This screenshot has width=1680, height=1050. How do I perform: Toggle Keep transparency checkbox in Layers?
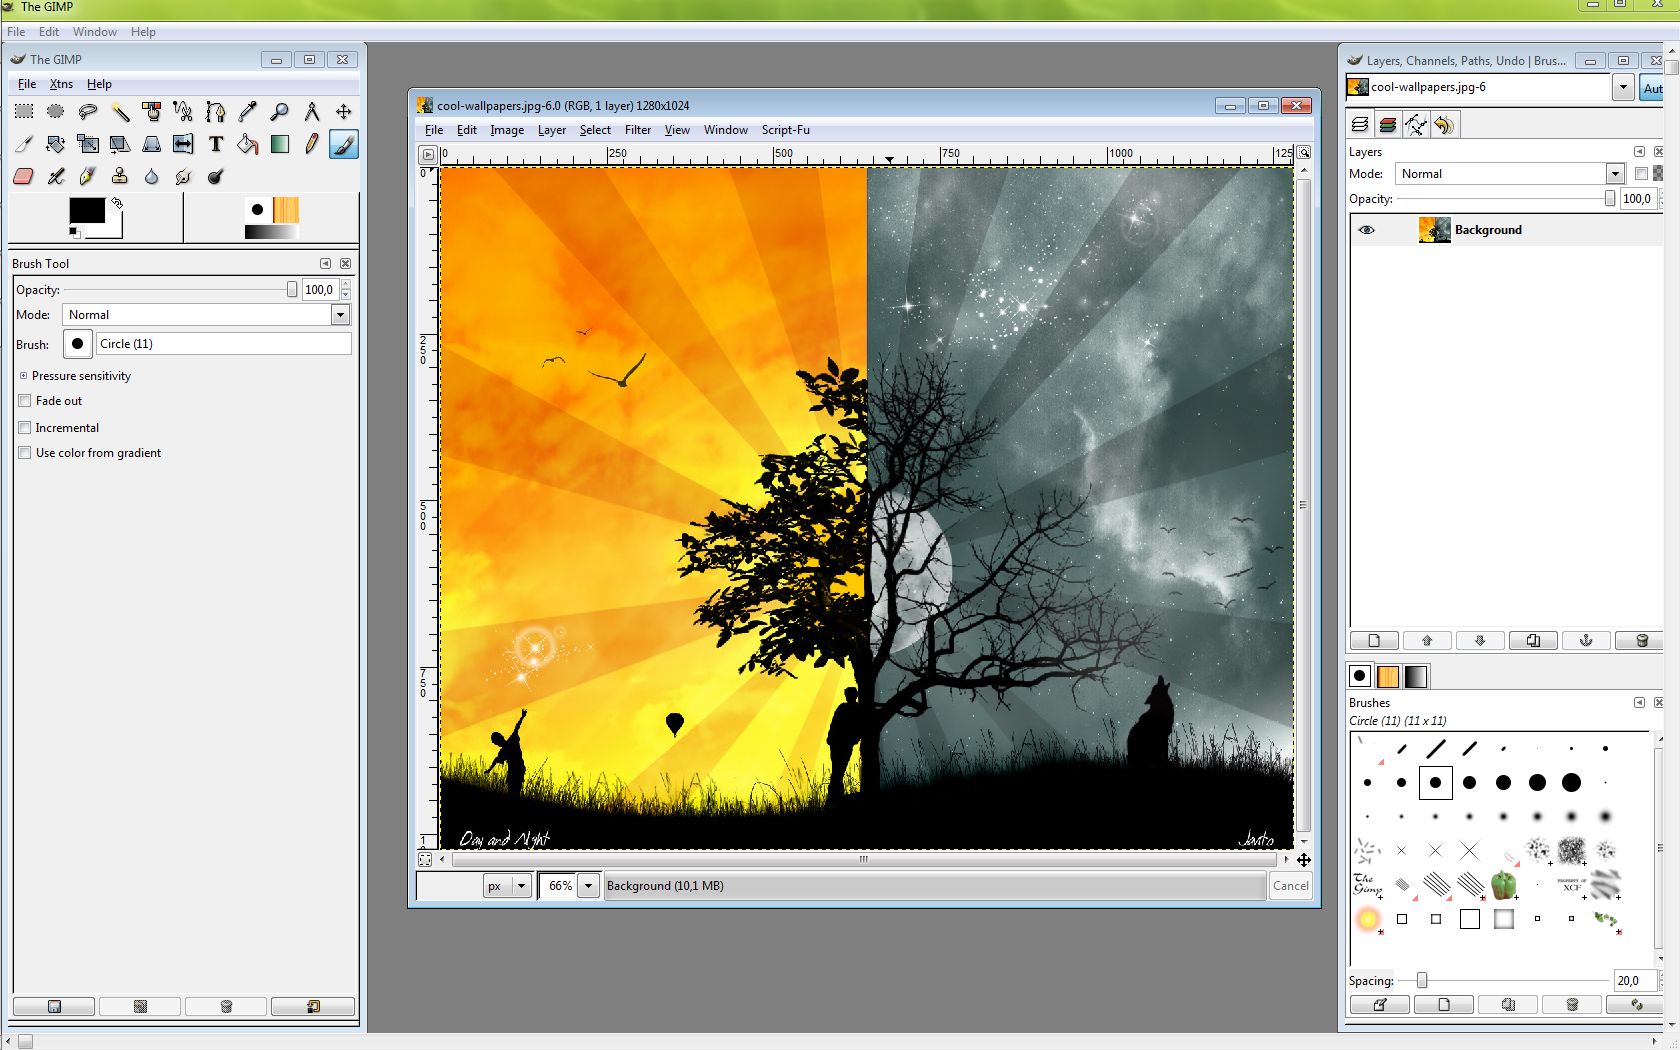pos(1641,173)
